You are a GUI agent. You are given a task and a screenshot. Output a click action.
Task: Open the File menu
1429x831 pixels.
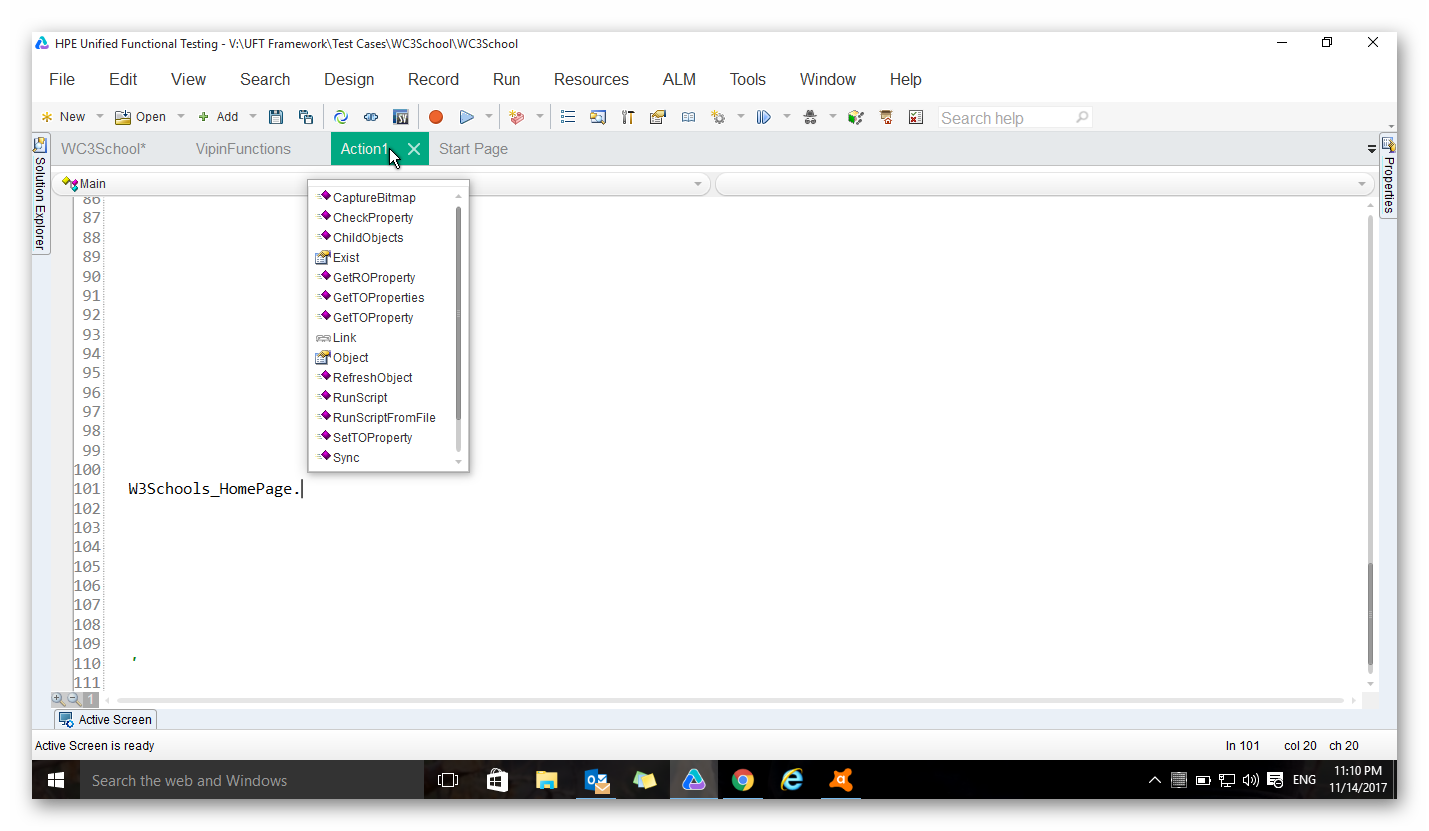pos(62,79)
